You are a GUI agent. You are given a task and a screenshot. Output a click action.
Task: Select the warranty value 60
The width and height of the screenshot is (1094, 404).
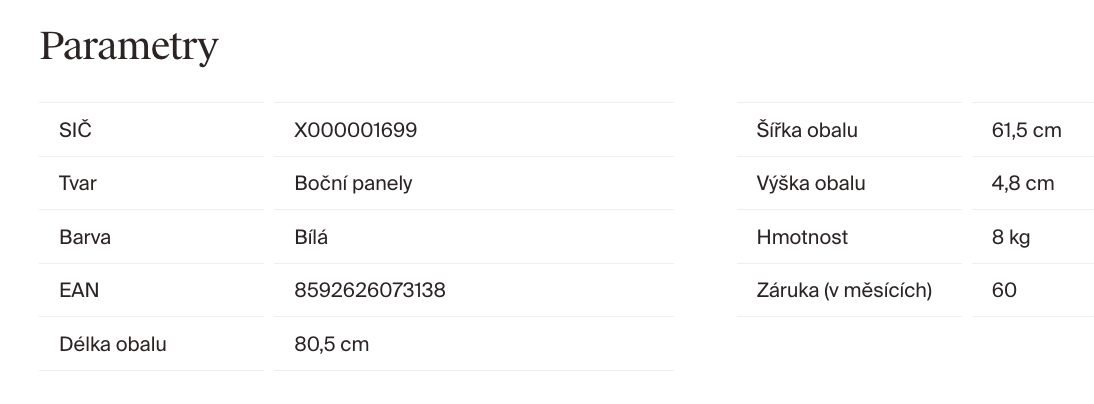click(1004, 291)
